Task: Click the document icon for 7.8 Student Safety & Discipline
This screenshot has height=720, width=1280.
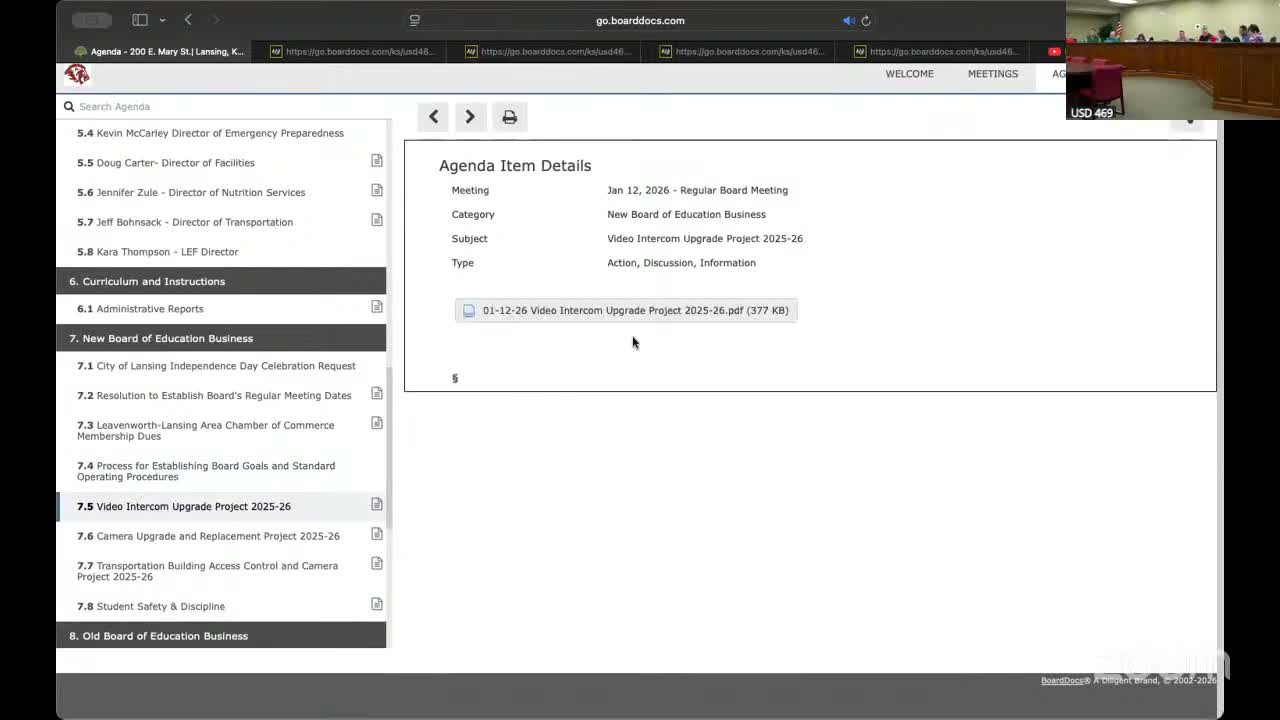Action: click(x=377, y=604)
